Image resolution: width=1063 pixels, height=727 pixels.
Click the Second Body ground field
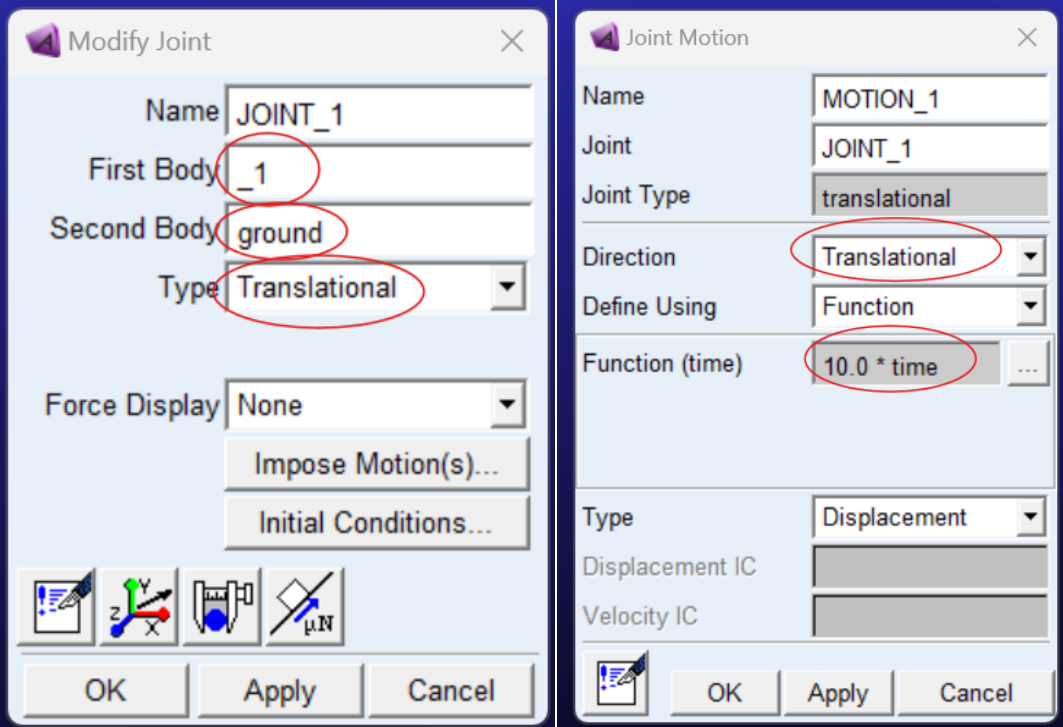point(380,231)
